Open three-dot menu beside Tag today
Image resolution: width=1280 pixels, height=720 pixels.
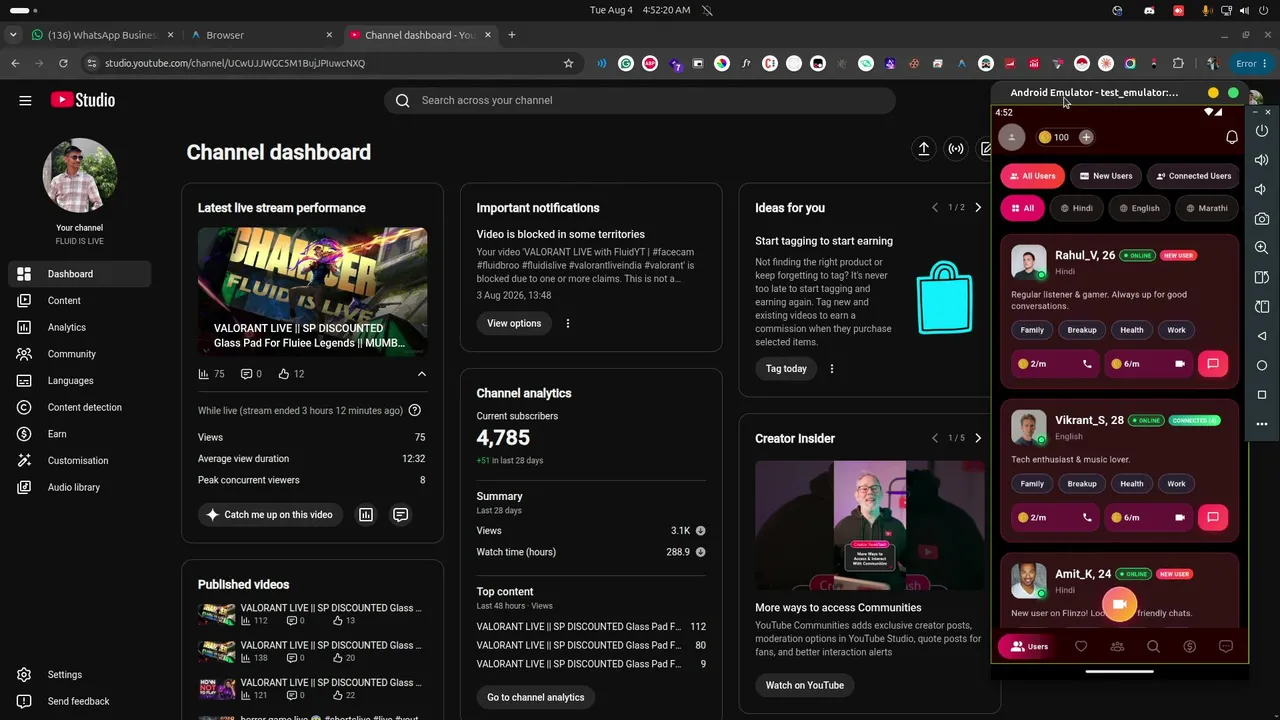click(831, 369)
